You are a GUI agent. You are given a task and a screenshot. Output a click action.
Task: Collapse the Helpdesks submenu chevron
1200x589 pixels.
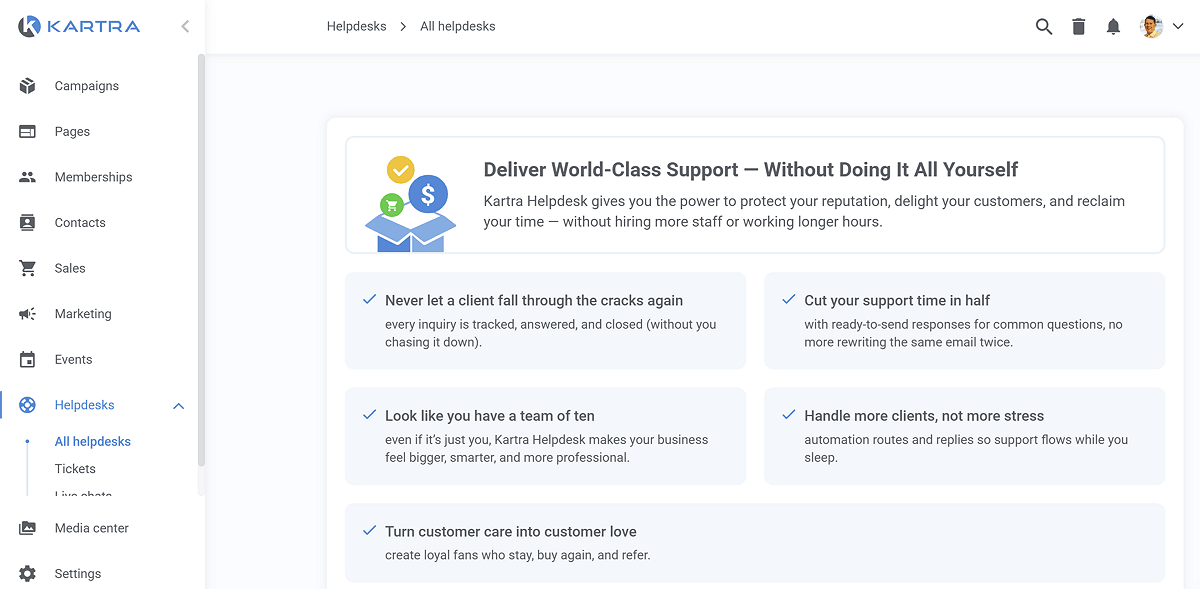point(179,406)
